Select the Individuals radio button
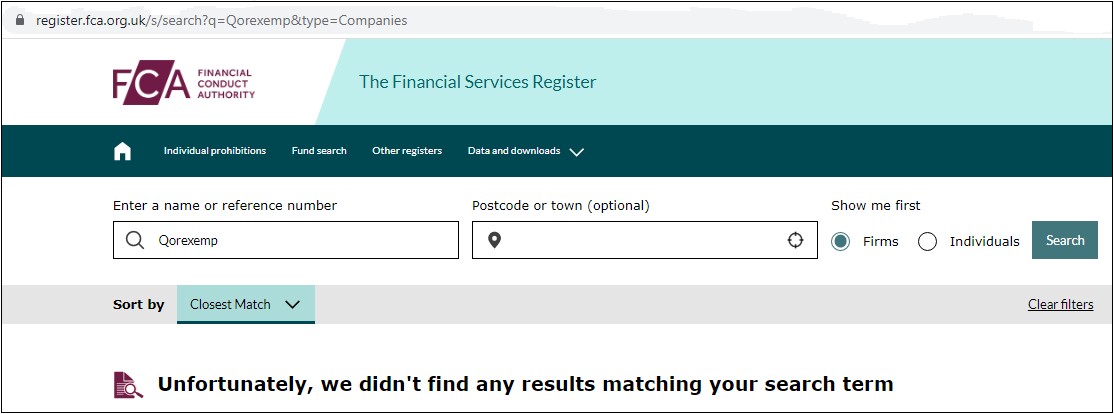The height and width of the screenshot is (414, 1114). click(927, 241)
